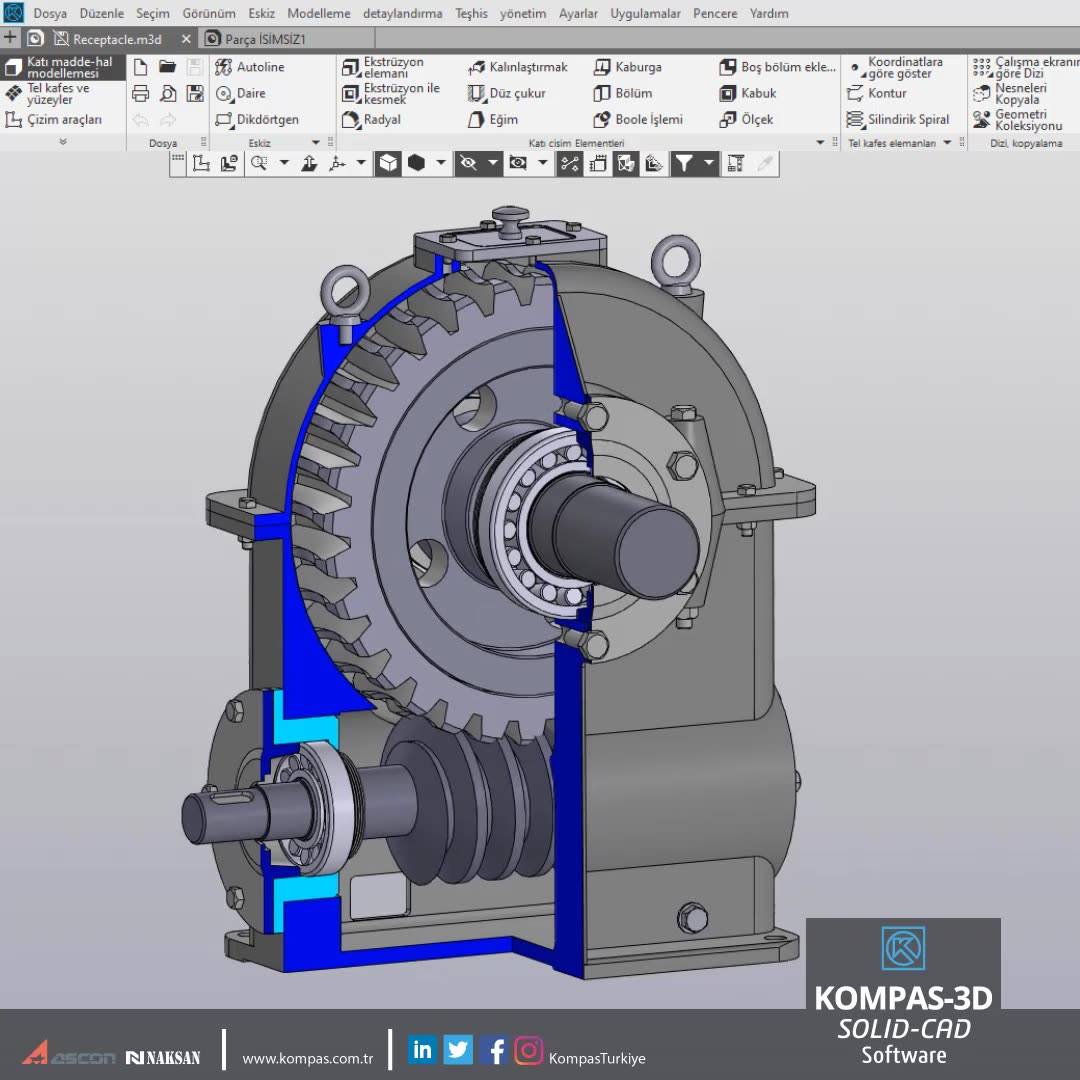Image resolution: width=1080 pixels, height=1080 pixels.
Task: Select the Kontur contour tool
Action: click(876, 93)
